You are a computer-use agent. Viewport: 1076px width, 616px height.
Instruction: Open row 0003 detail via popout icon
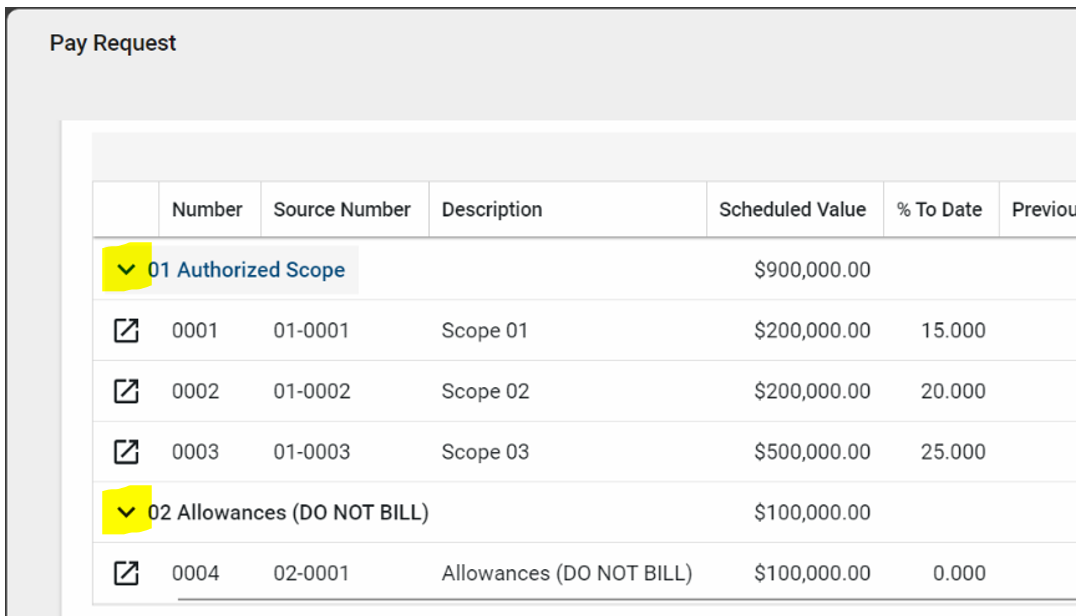point(126,452)
